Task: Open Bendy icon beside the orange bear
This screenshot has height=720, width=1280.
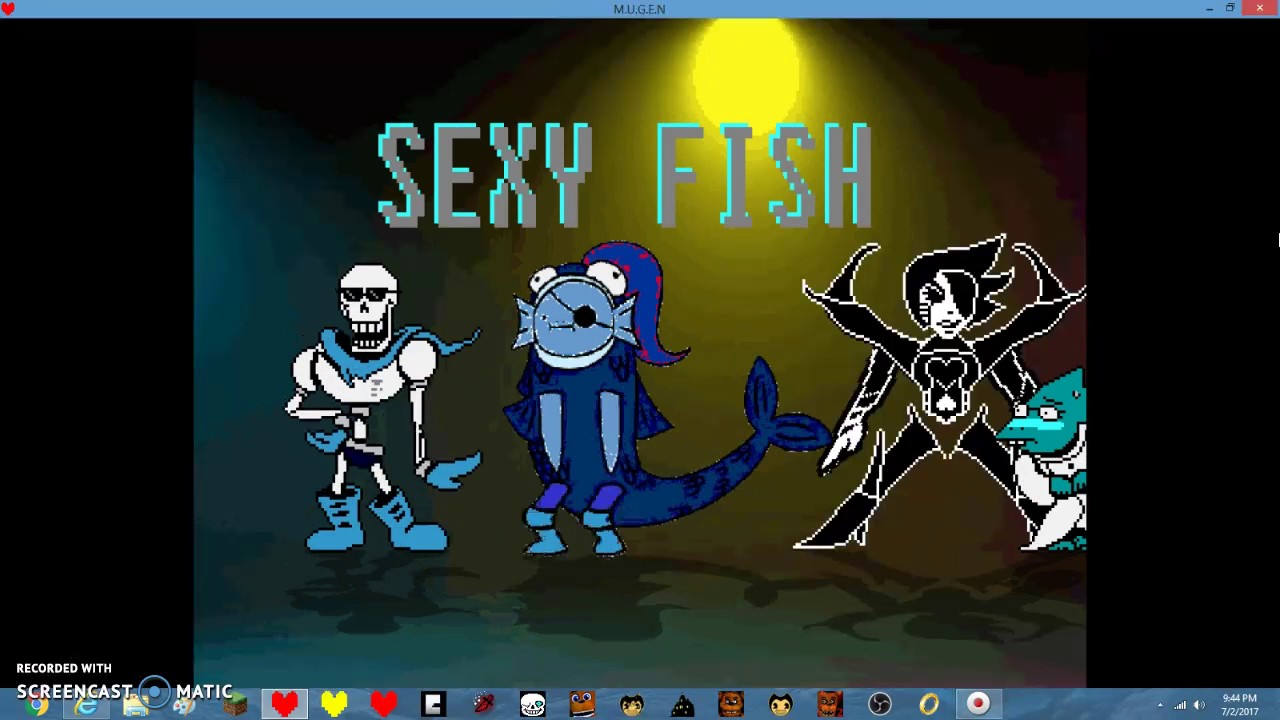Action: (x=631, y=704)
